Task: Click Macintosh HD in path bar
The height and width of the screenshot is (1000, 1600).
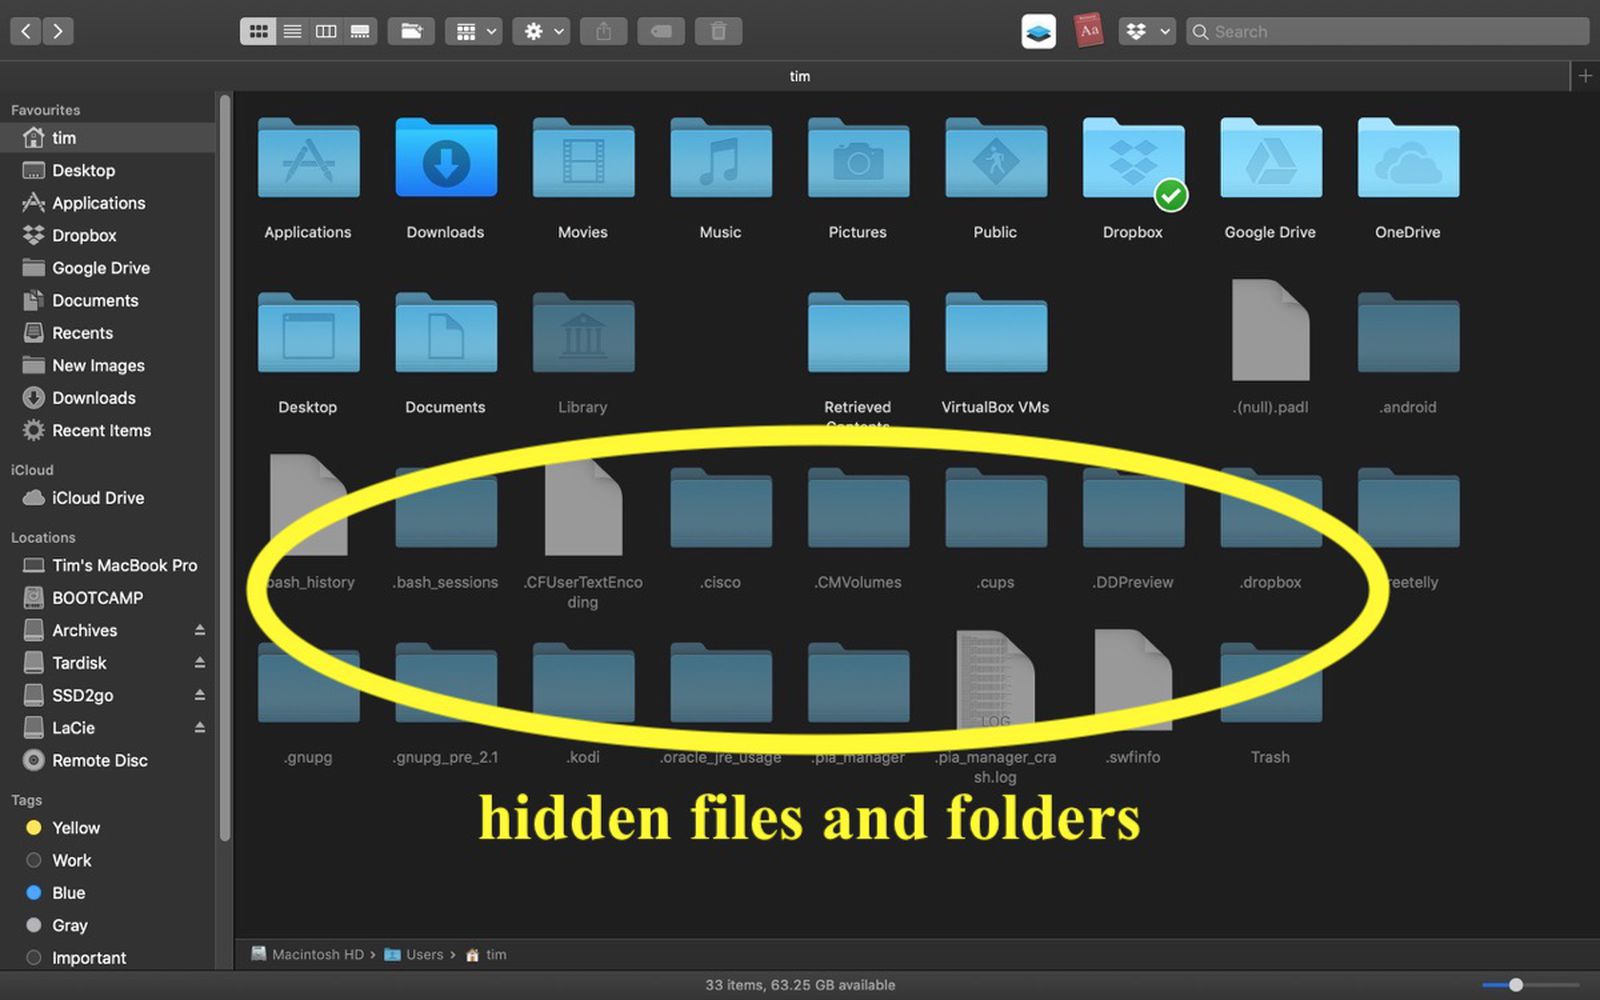Action: tap(316, 955)
